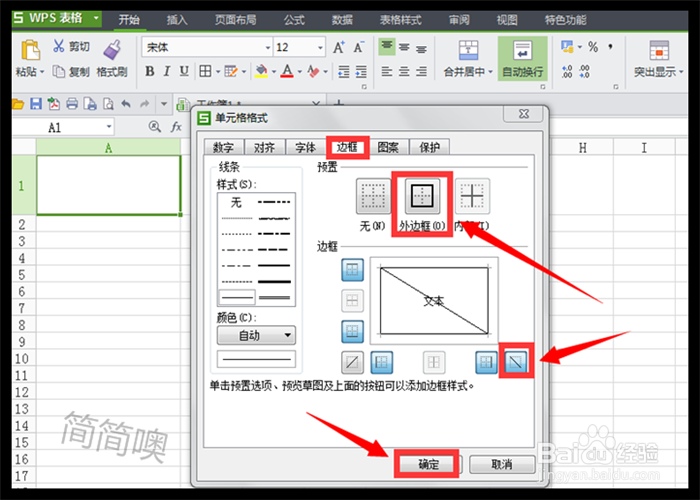Viewport: 700px width, 500px height.
Task: Click the undo arrow icon
Action: (126, 104)
